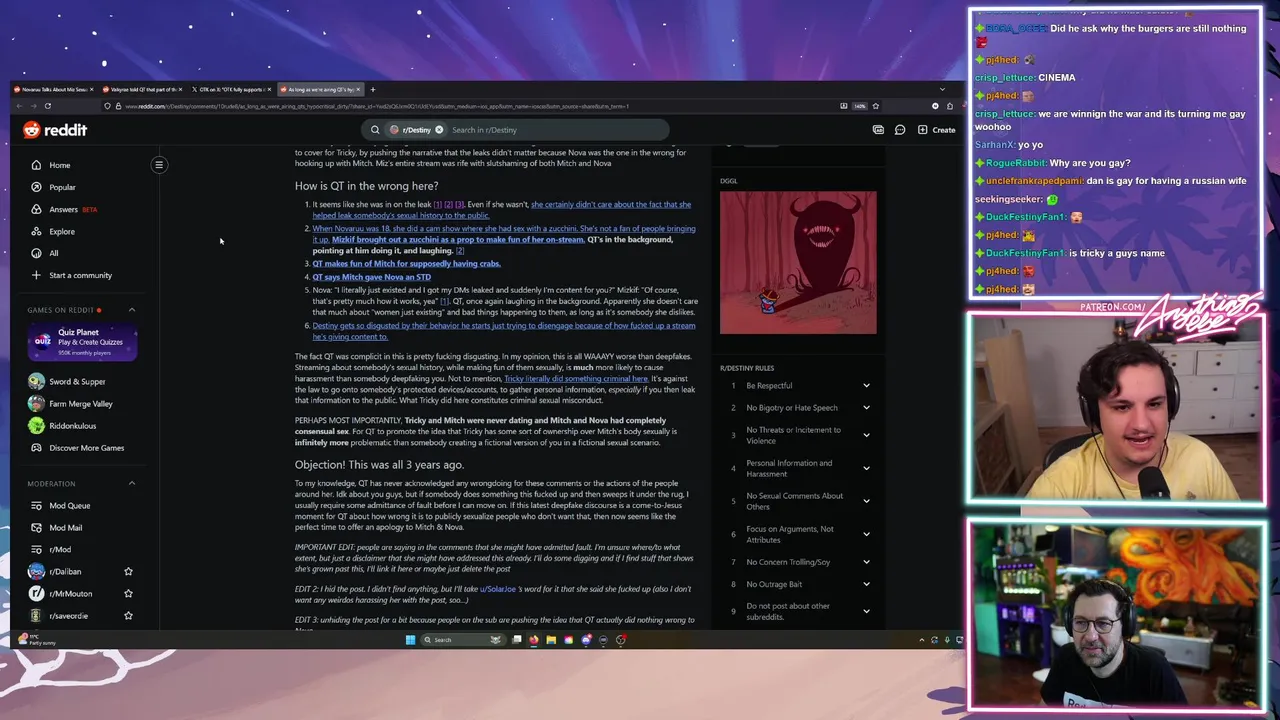
Task: Open link QT makes fun of Mitch
Action: pos(406,264)
